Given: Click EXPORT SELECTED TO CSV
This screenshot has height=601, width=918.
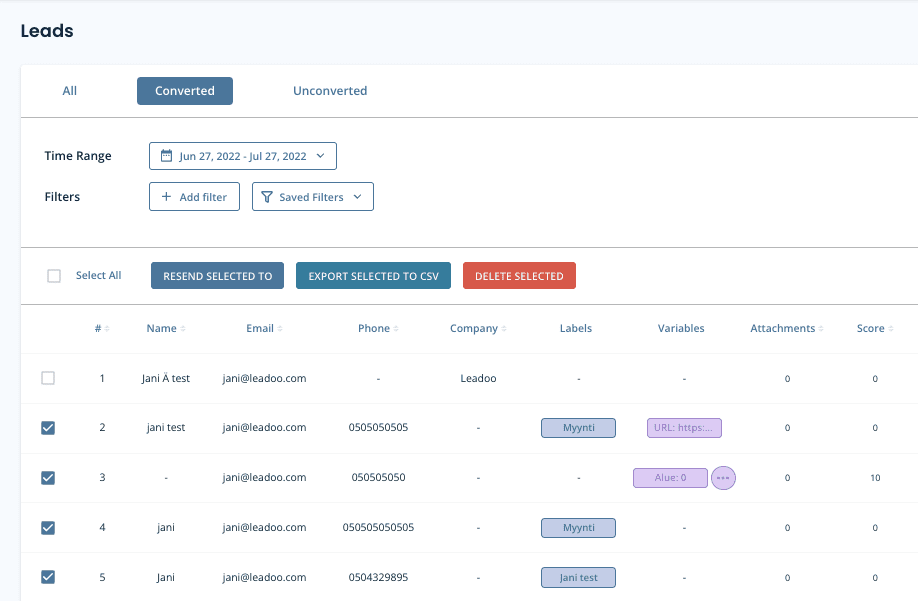Looking at the screenshot, I should 373,275.
